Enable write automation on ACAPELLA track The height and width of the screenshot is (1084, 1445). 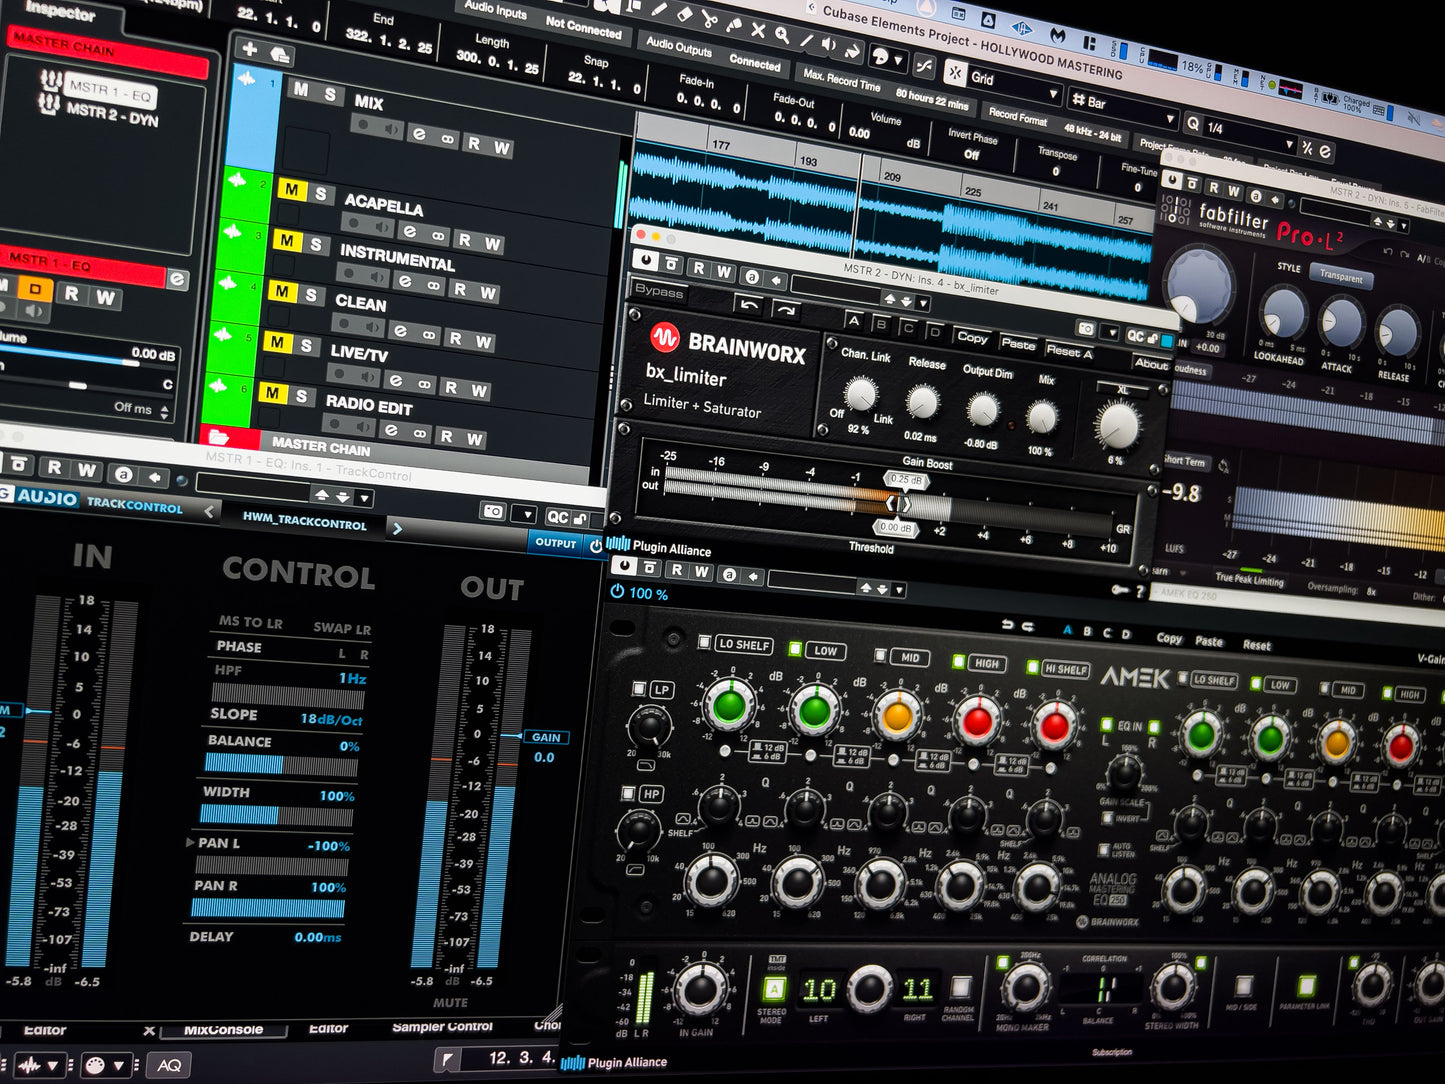493,243
